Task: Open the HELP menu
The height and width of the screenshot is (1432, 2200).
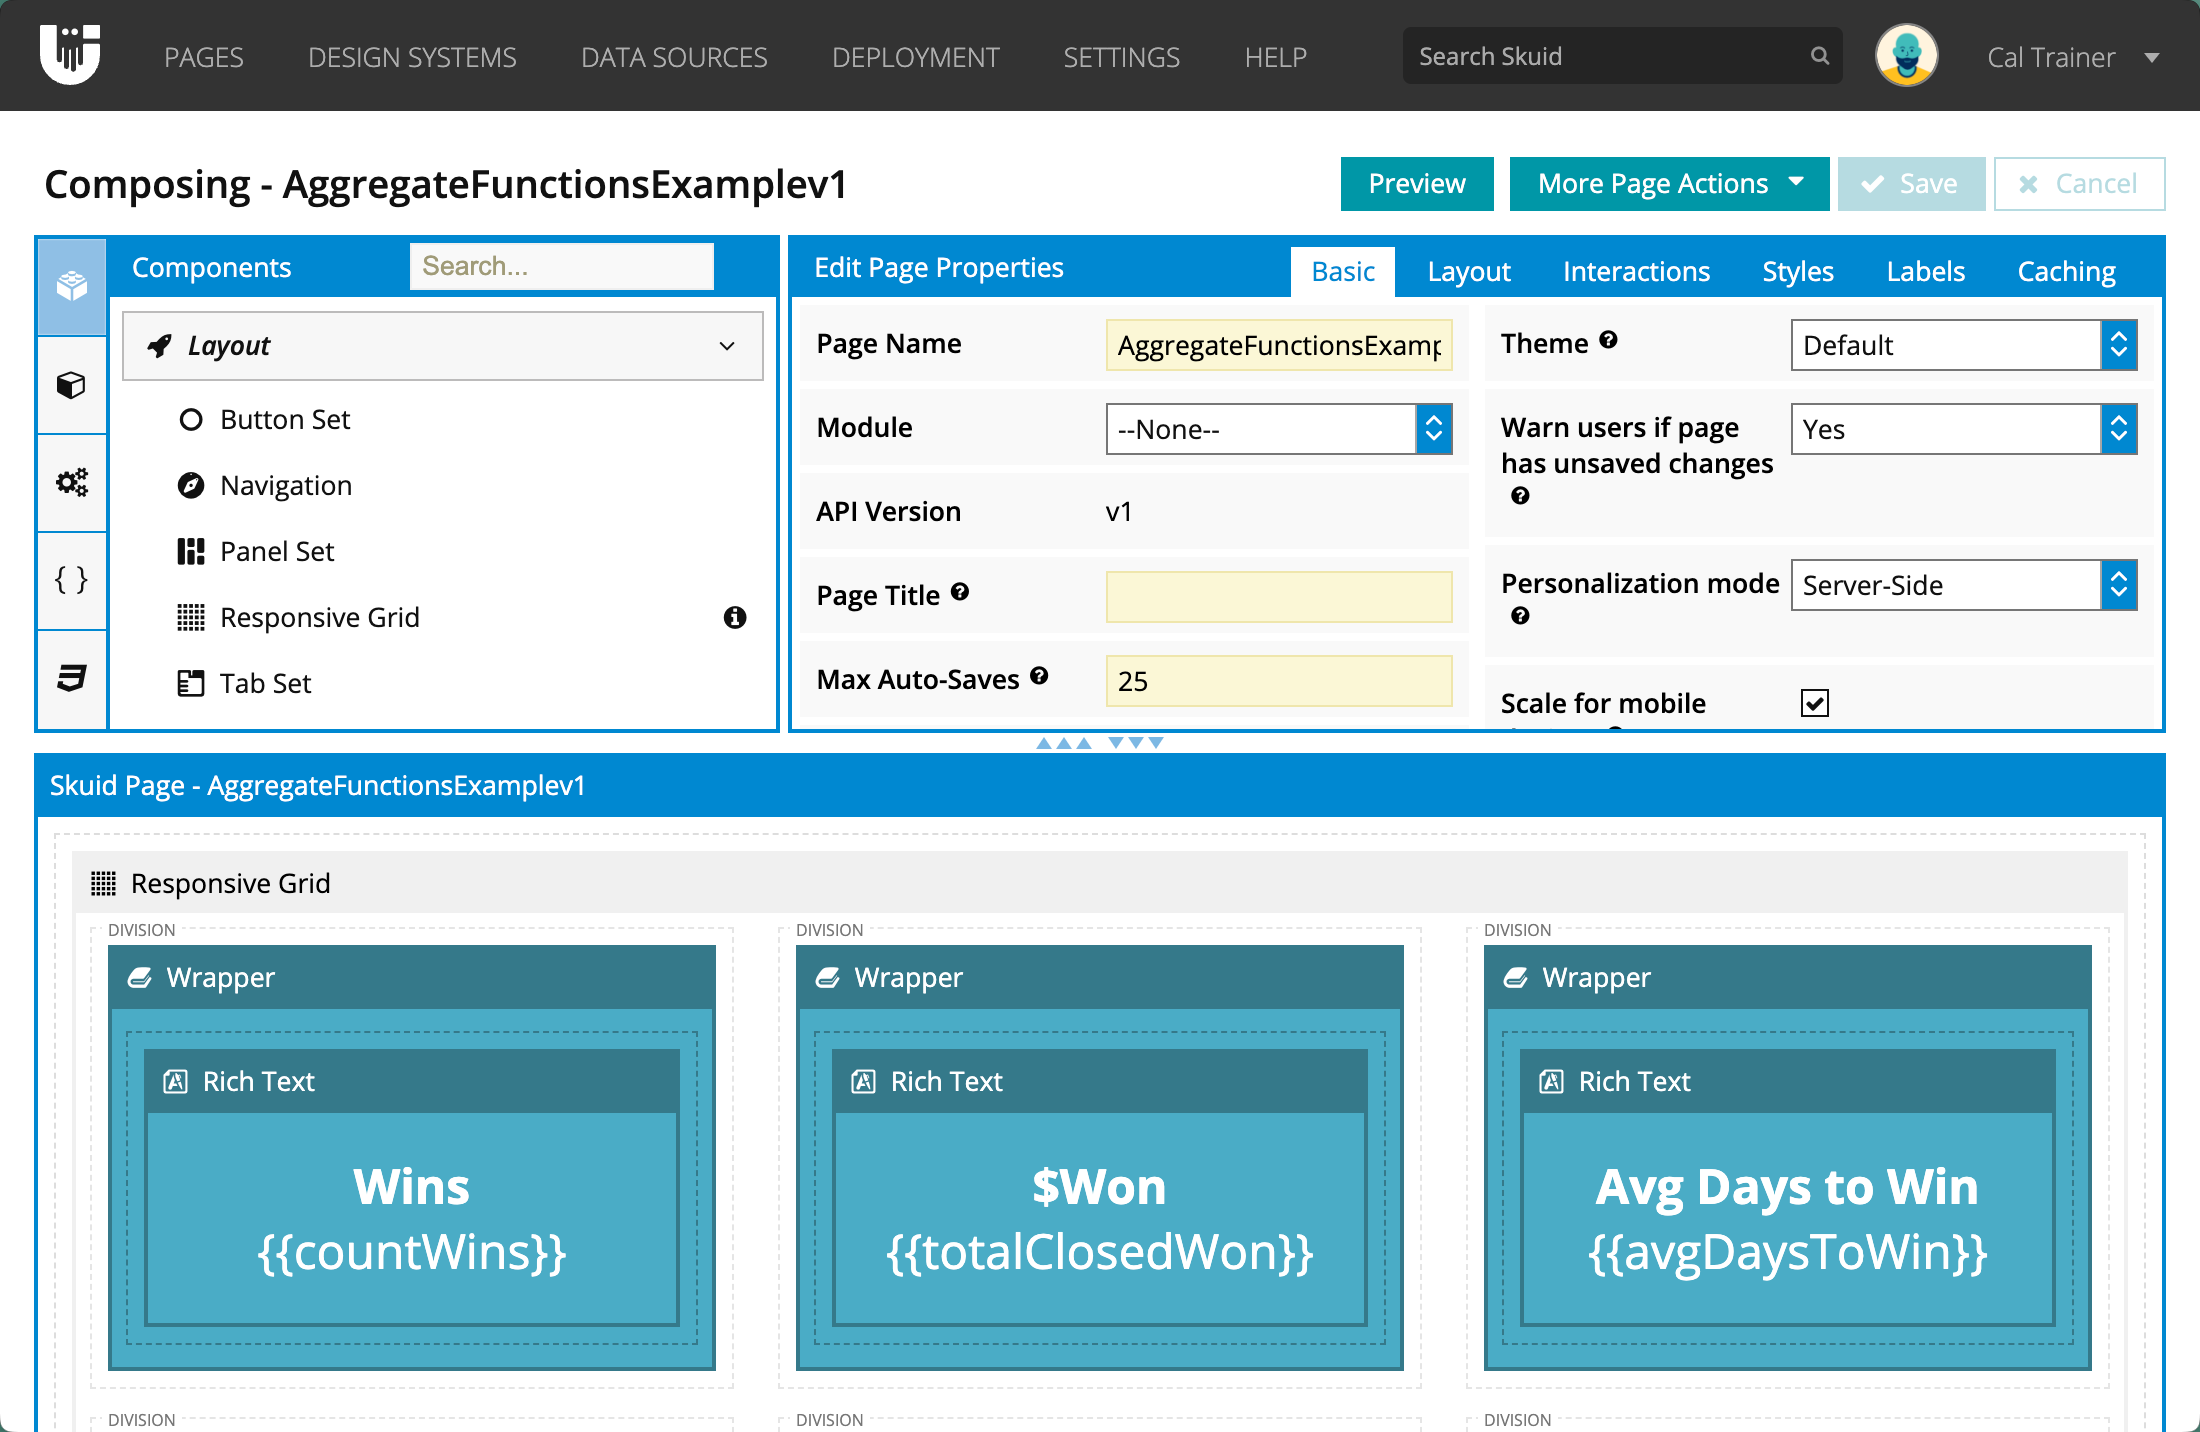Action: [1276, 58]
